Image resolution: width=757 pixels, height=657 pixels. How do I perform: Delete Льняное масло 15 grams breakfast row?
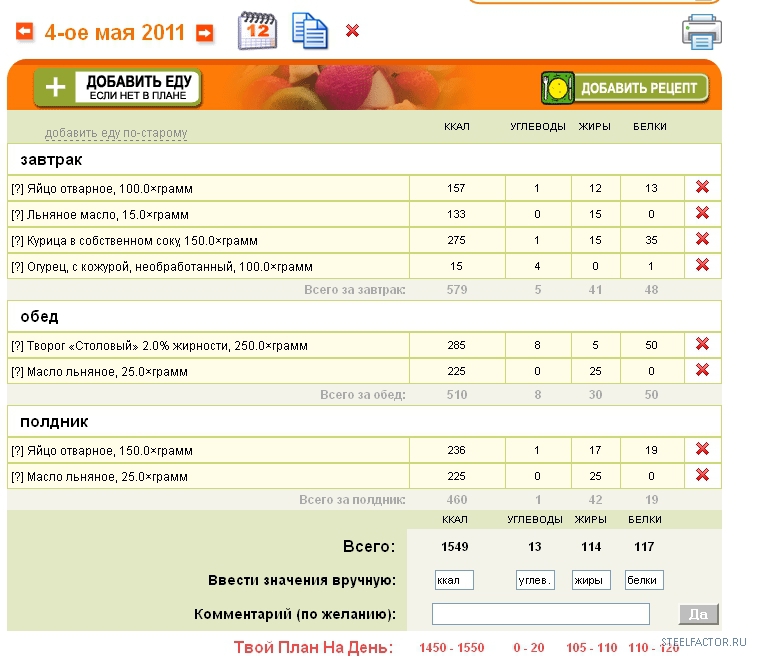(702, 213)
